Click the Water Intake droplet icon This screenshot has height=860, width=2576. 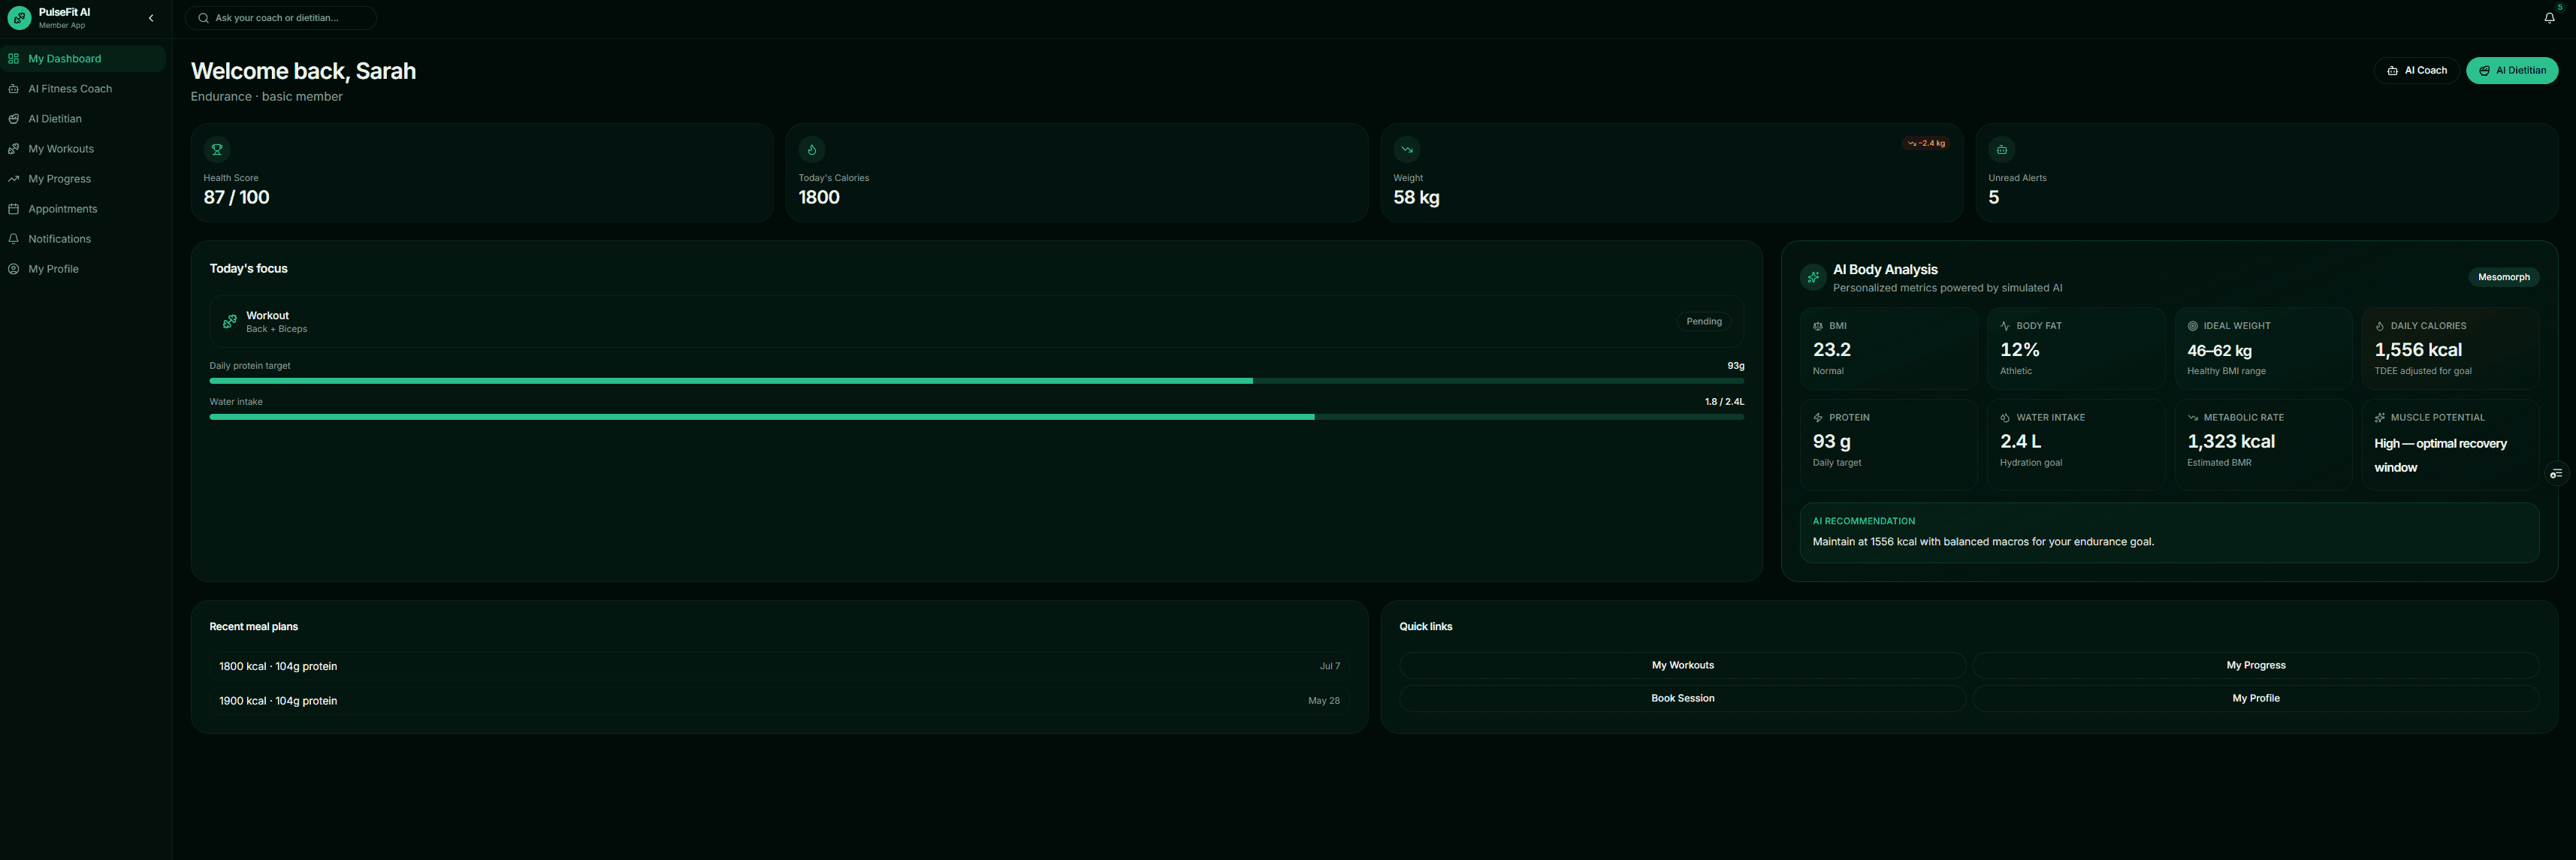coord(2005,418)
